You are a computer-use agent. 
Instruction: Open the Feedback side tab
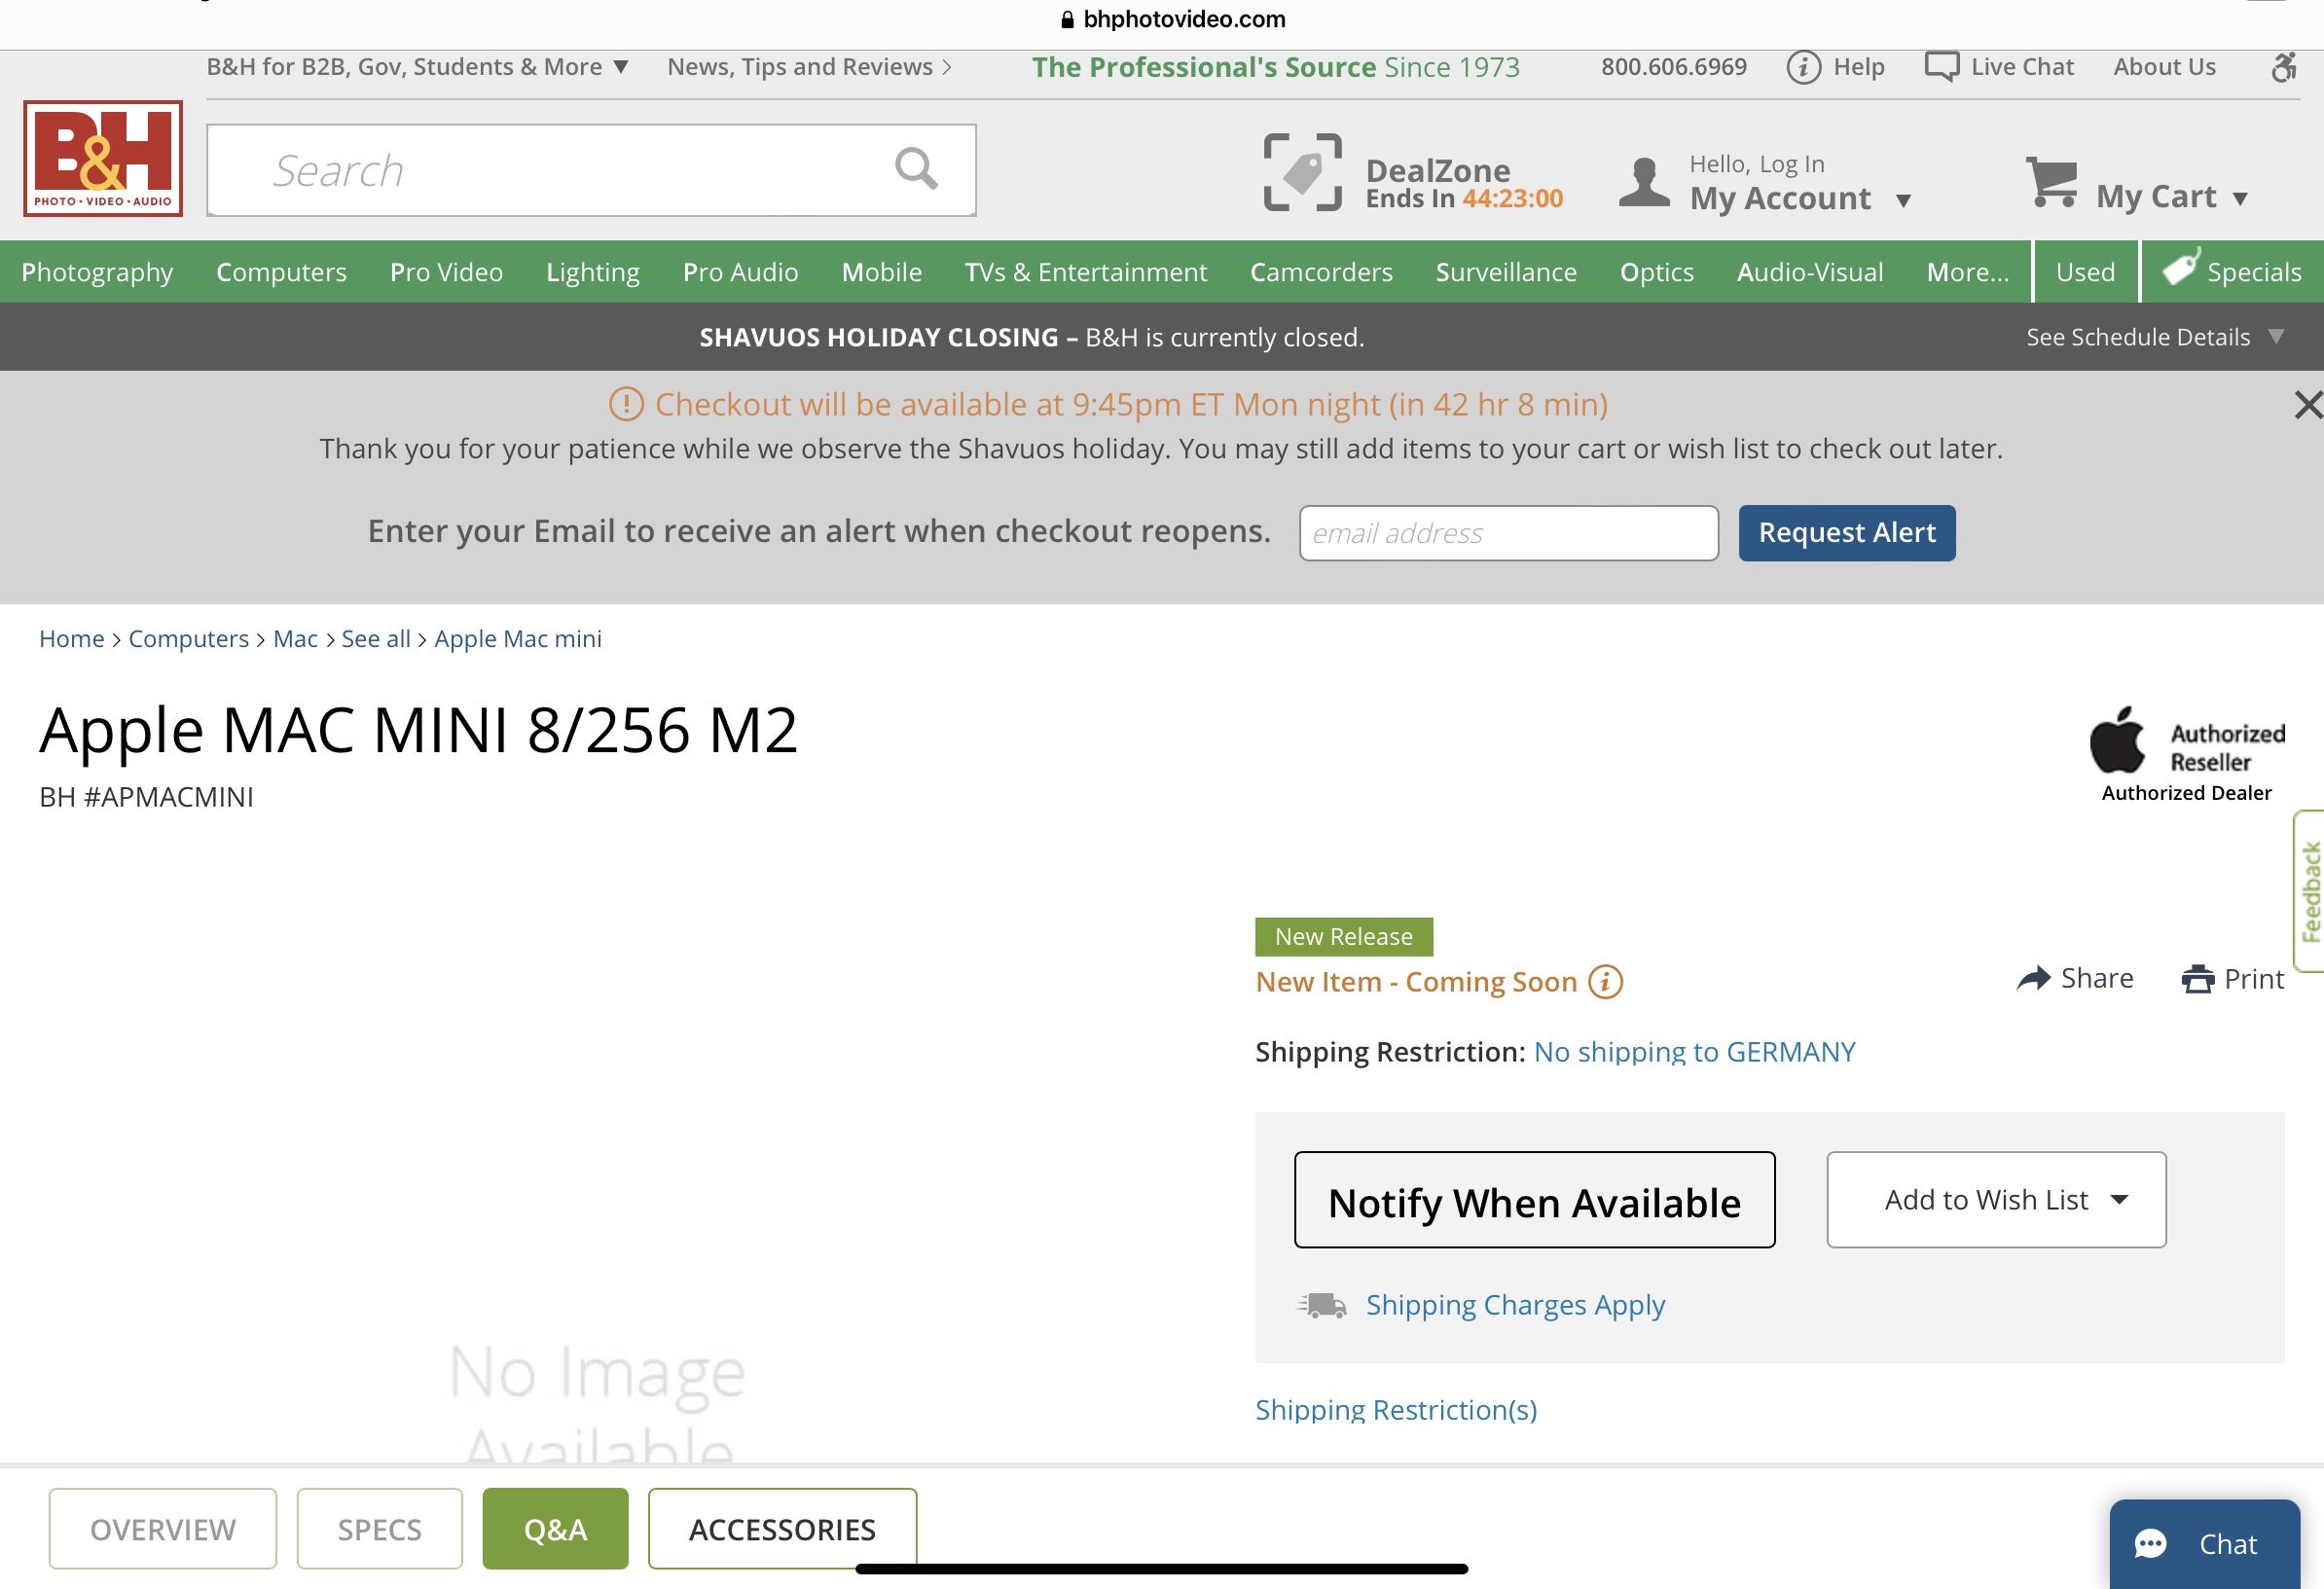(x=2309, y=890)
